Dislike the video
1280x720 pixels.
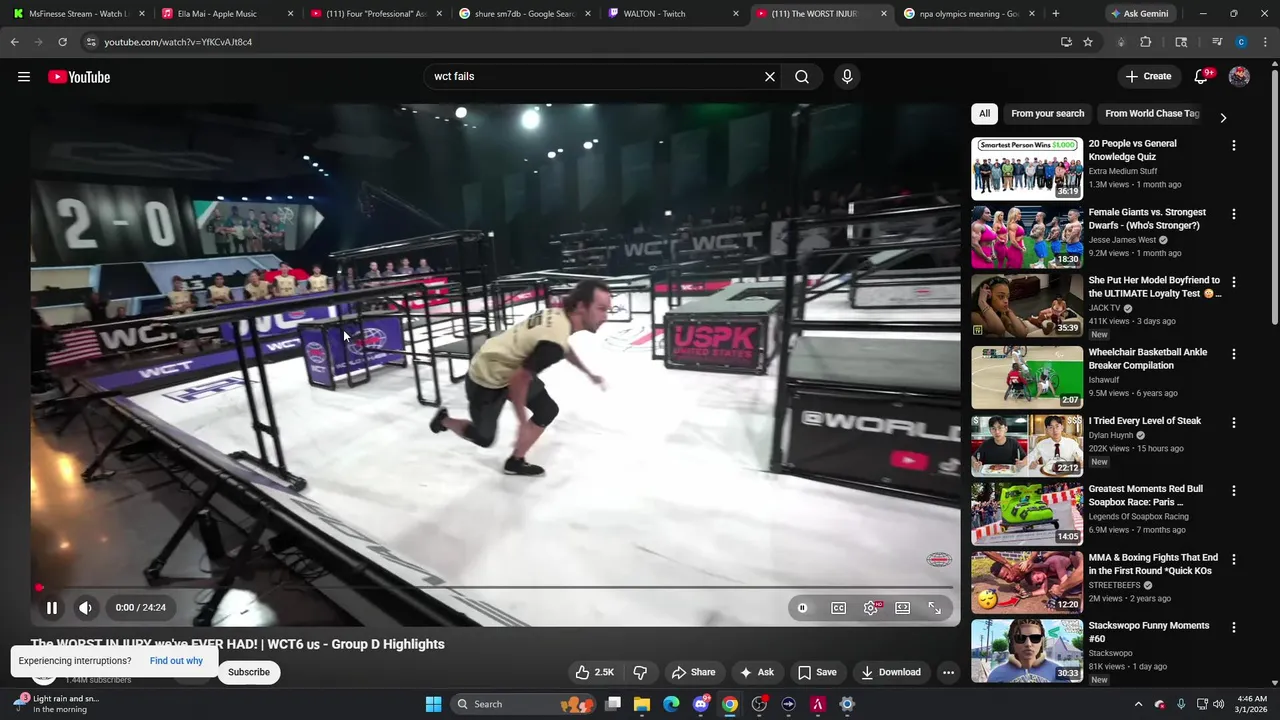pos(641,672)
